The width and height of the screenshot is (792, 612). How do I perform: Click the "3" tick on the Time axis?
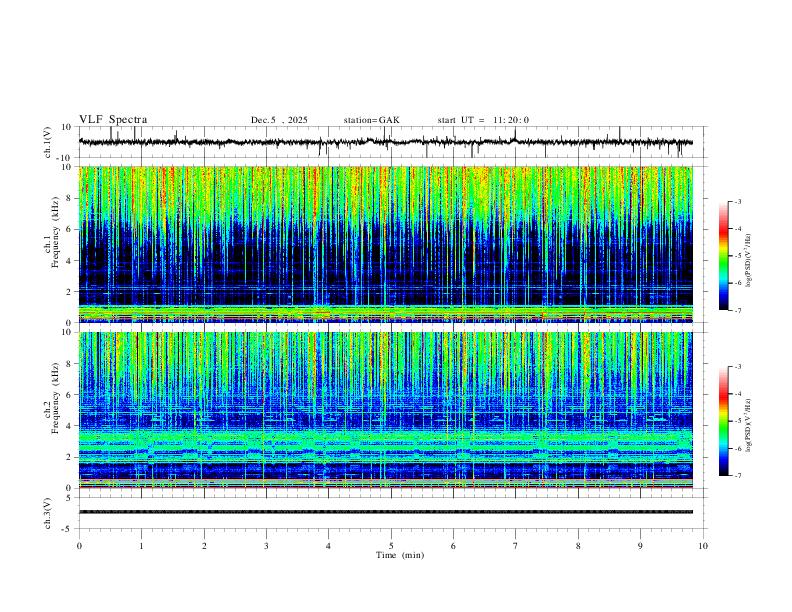tap(266, 546)
